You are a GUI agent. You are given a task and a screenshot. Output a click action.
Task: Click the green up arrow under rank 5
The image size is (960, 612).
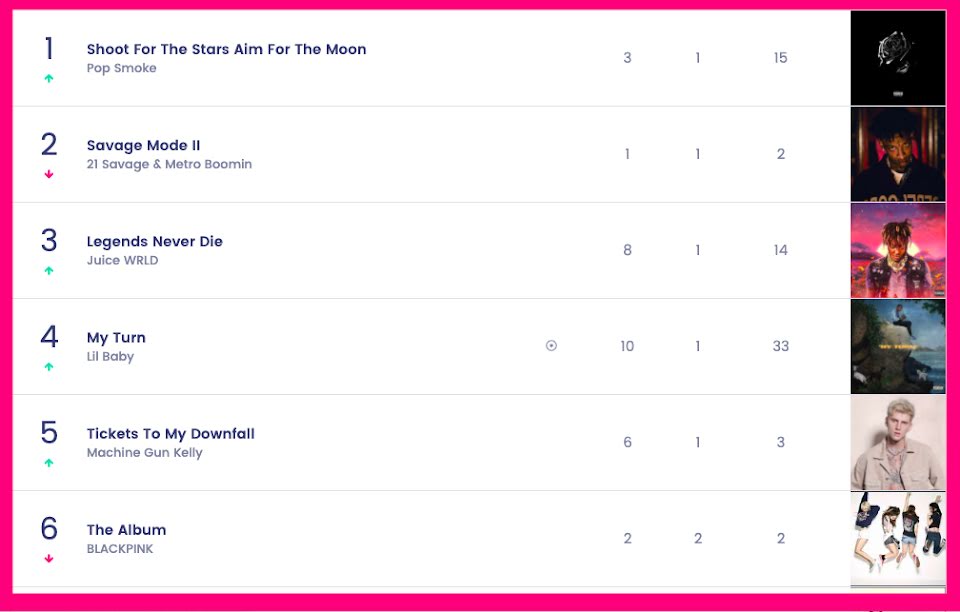[49, 463]
